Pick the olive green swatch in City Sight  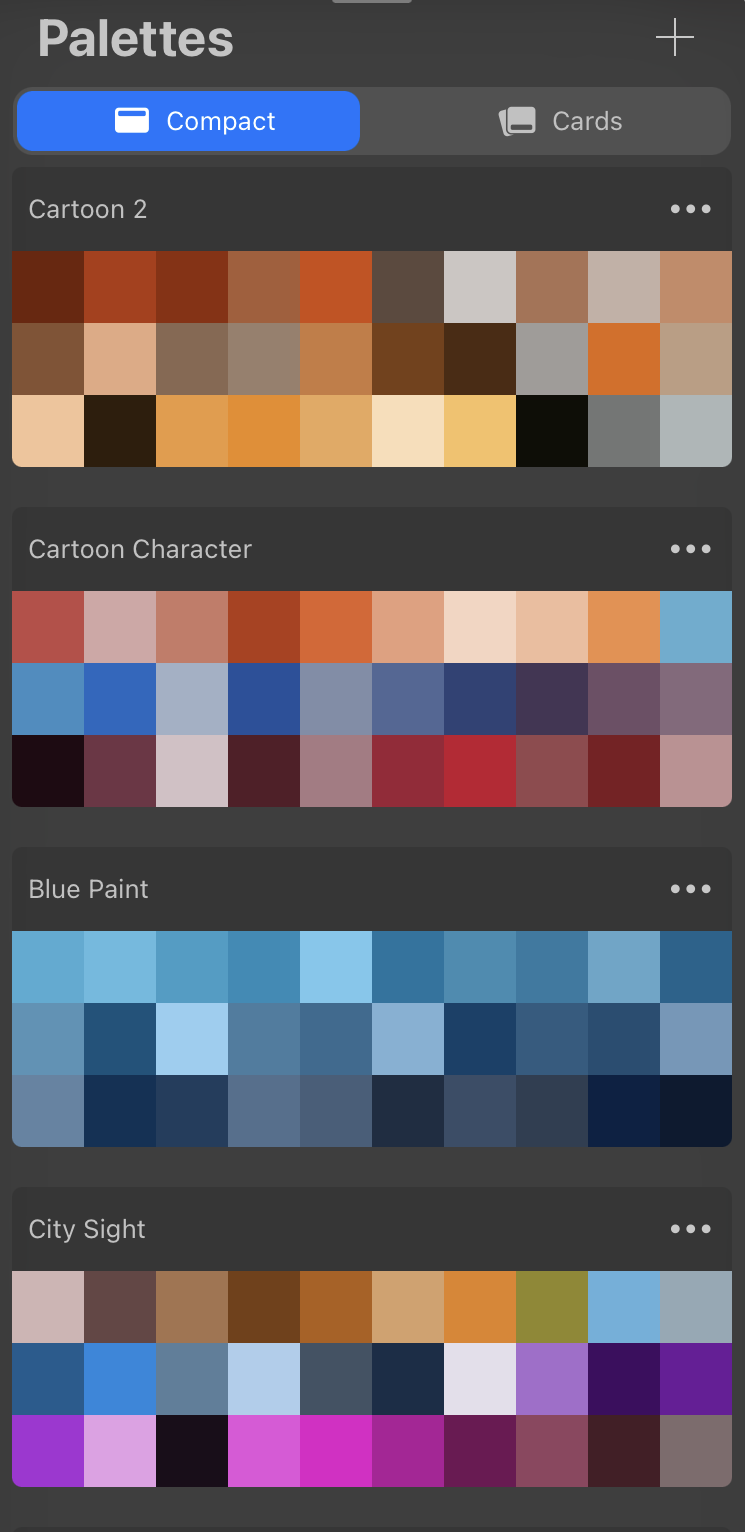[x=552, y=1307]
